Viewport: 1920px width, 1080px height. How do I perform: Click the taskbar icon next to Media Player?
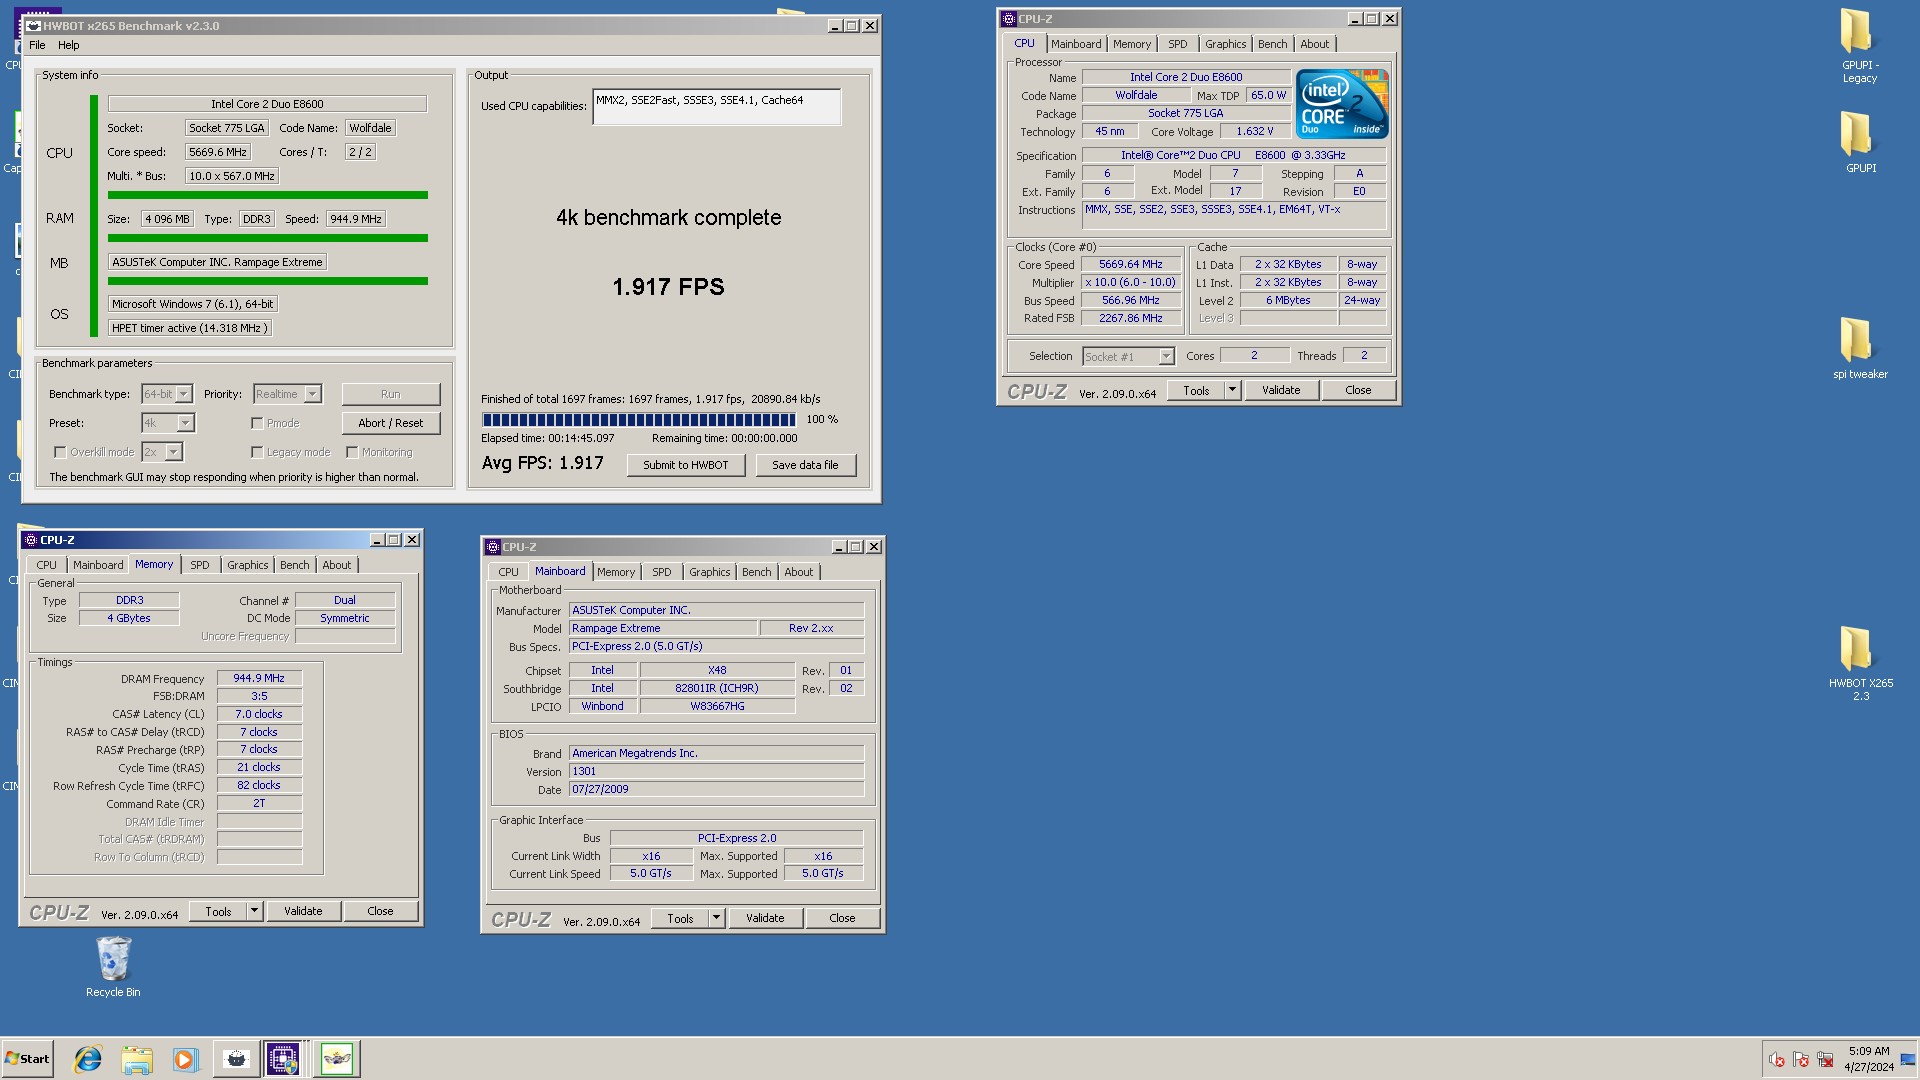[x=236, y=1059]
